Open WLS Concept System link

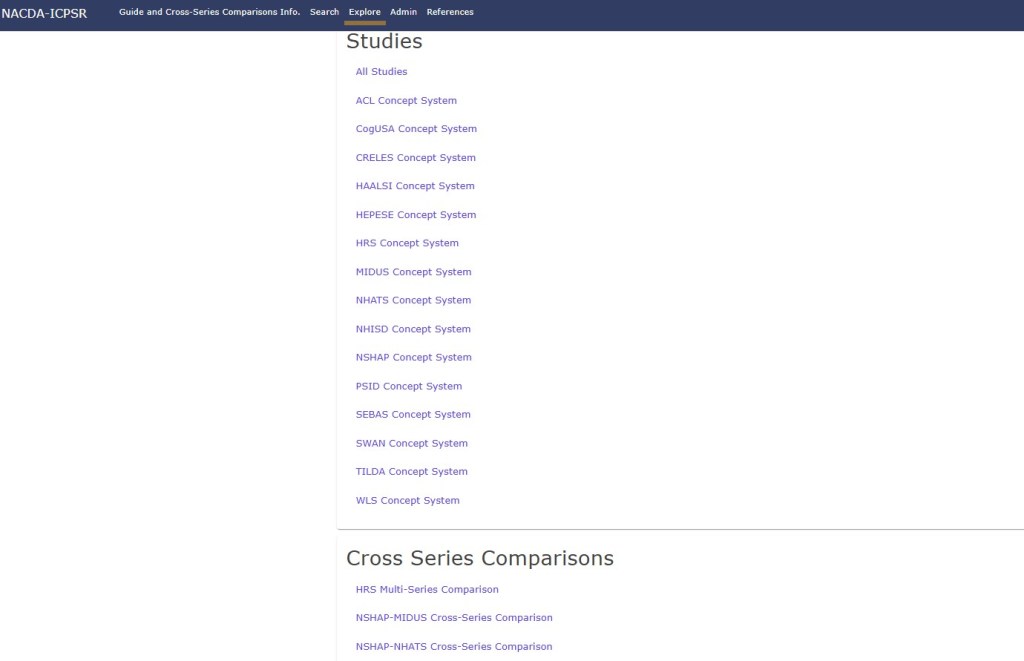point(407,501)
